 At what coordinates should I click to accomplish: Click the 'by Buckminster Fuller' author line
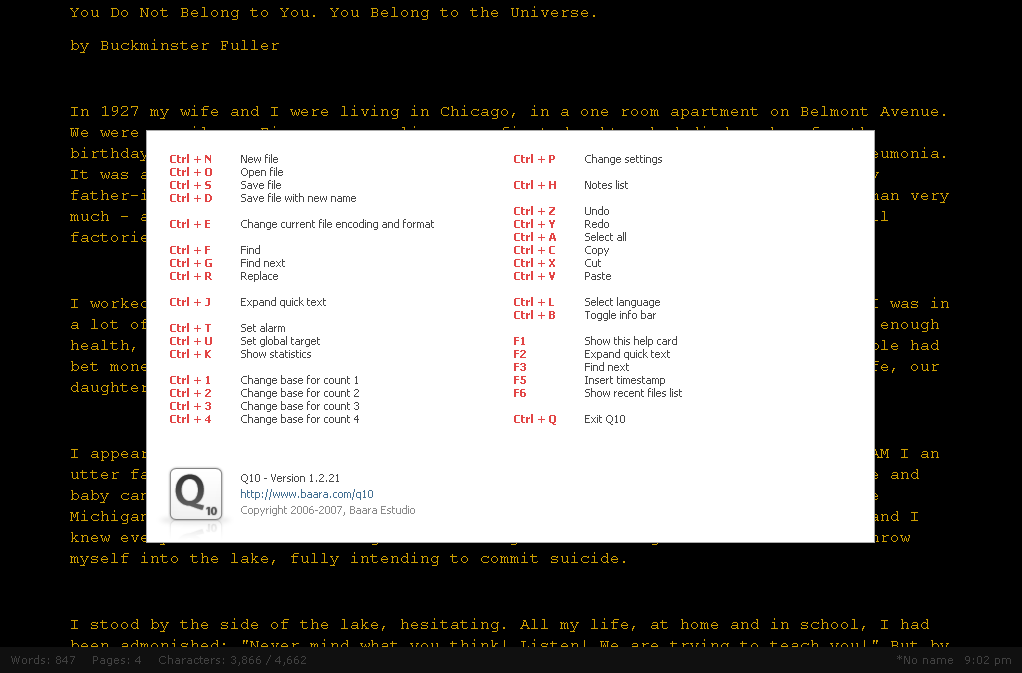pos(175,46)
